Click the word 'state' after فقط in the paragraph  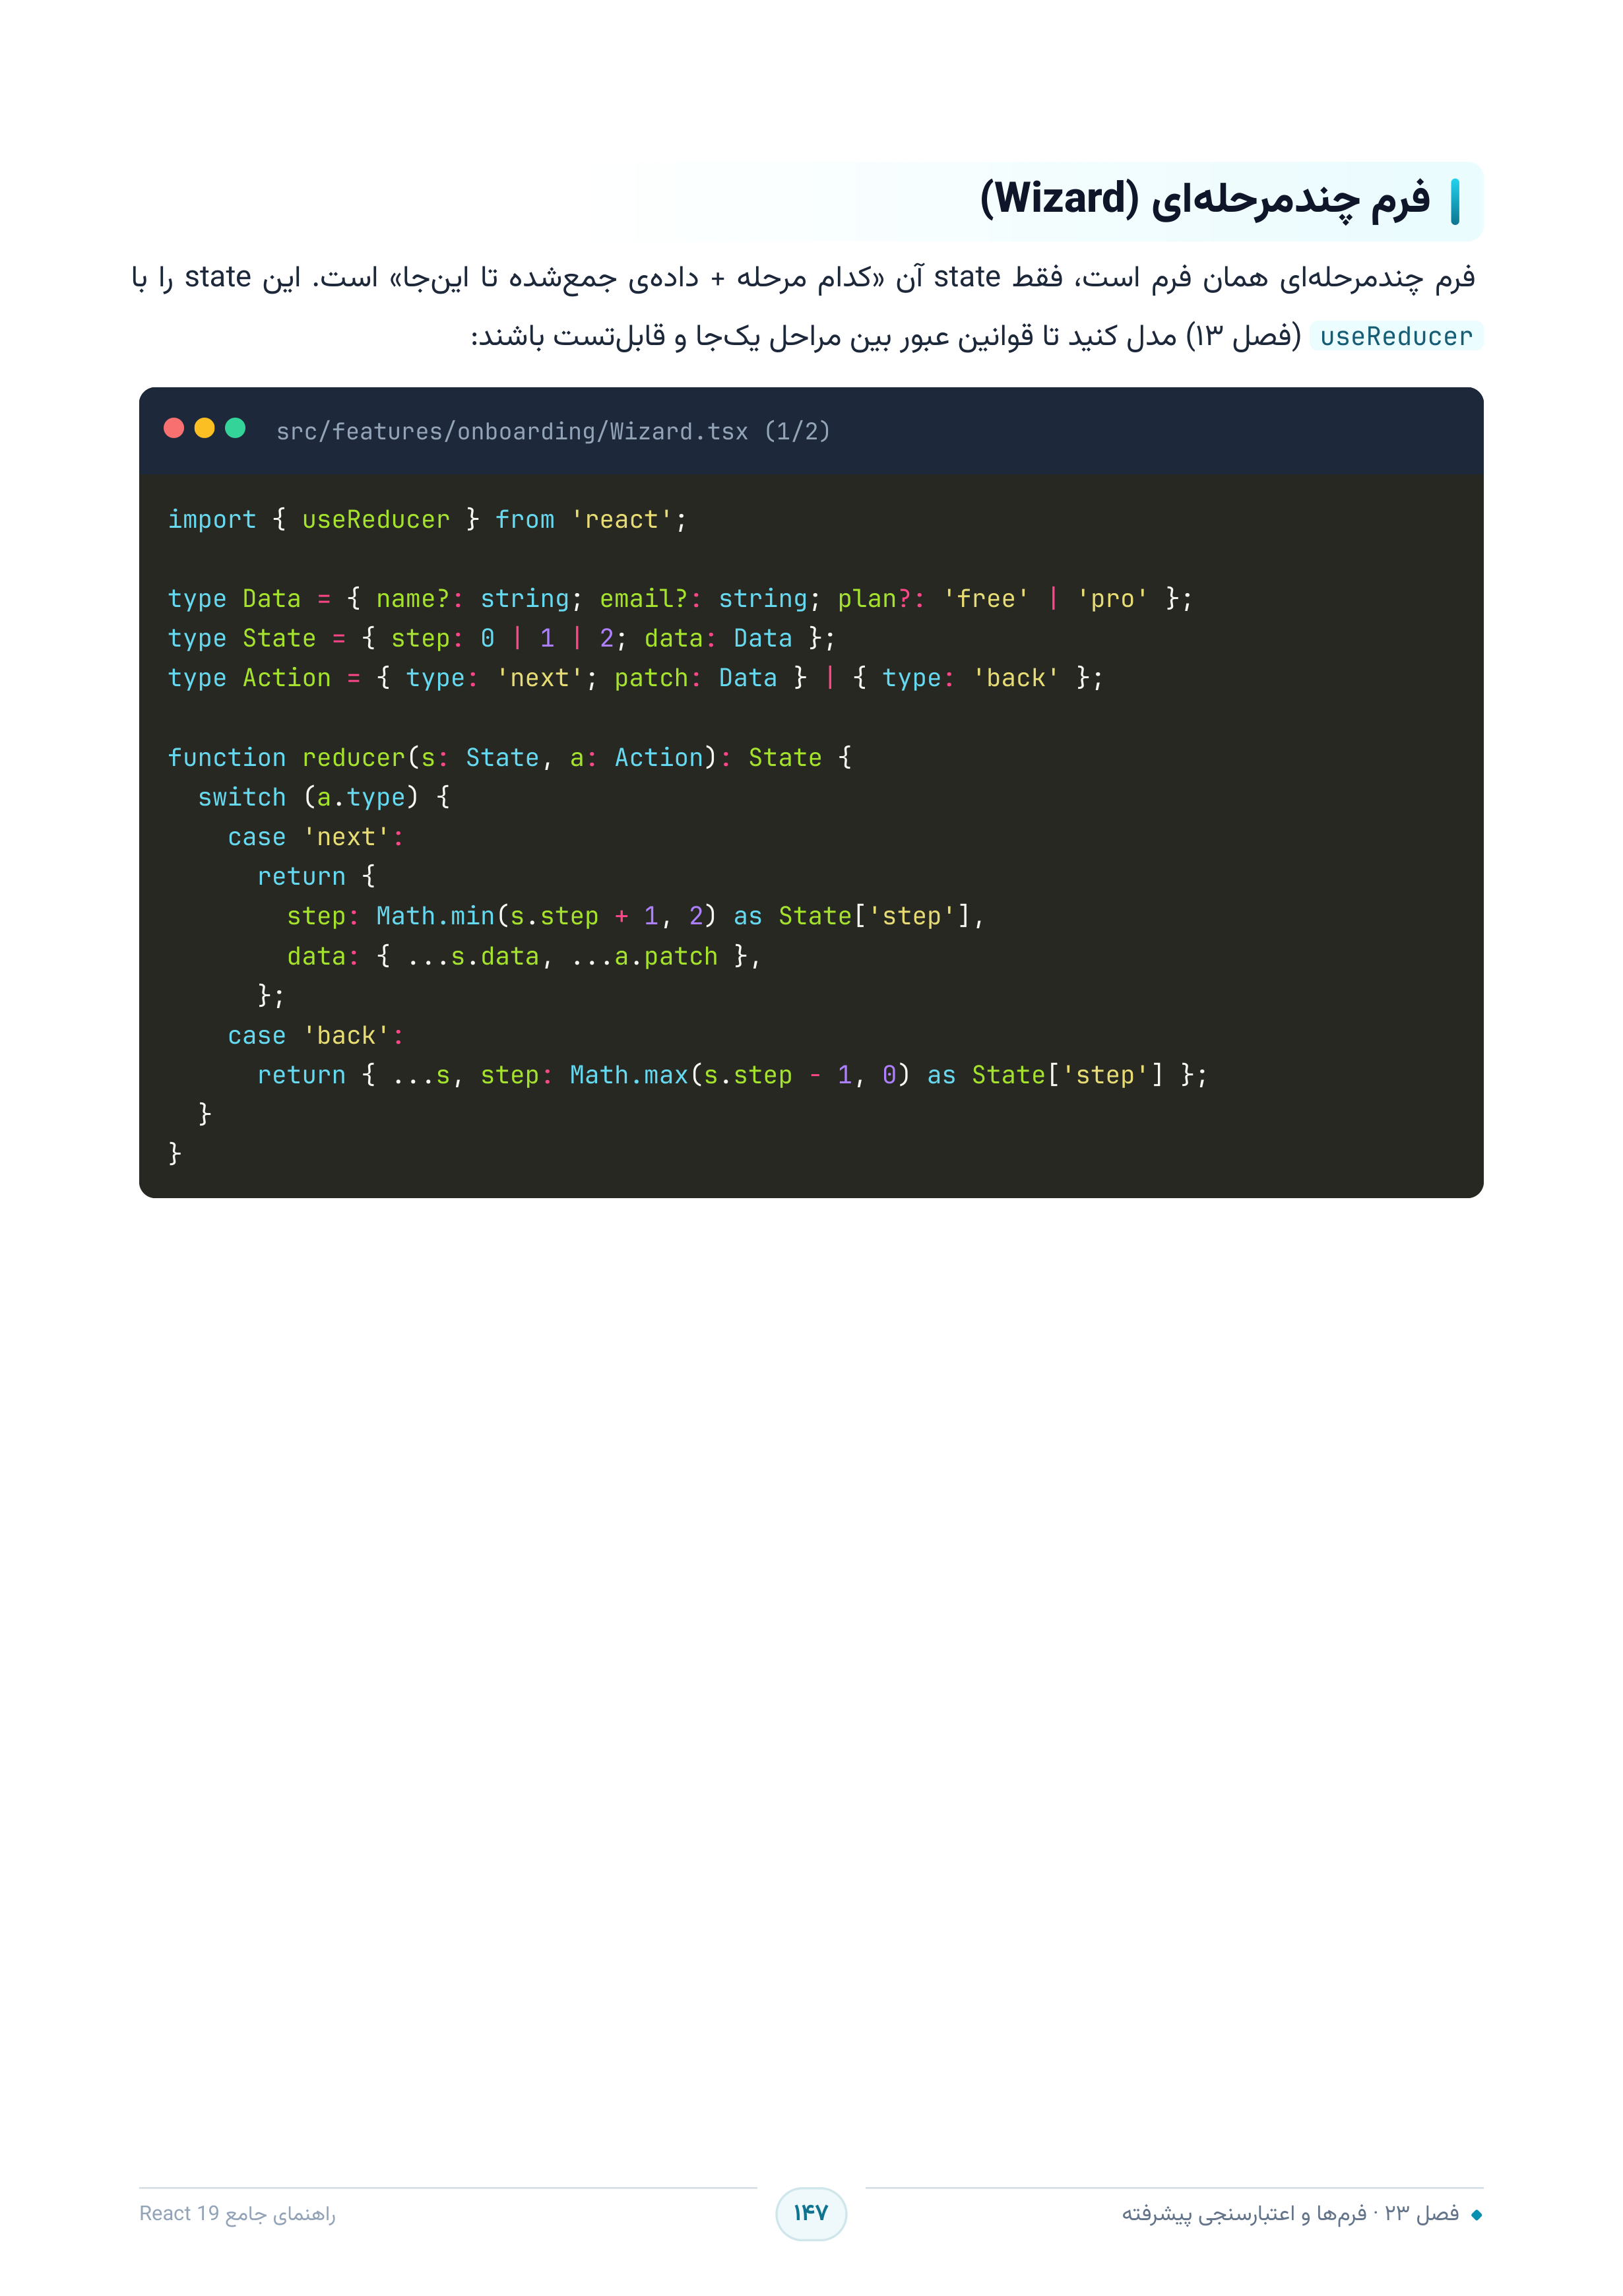[967, 277]
